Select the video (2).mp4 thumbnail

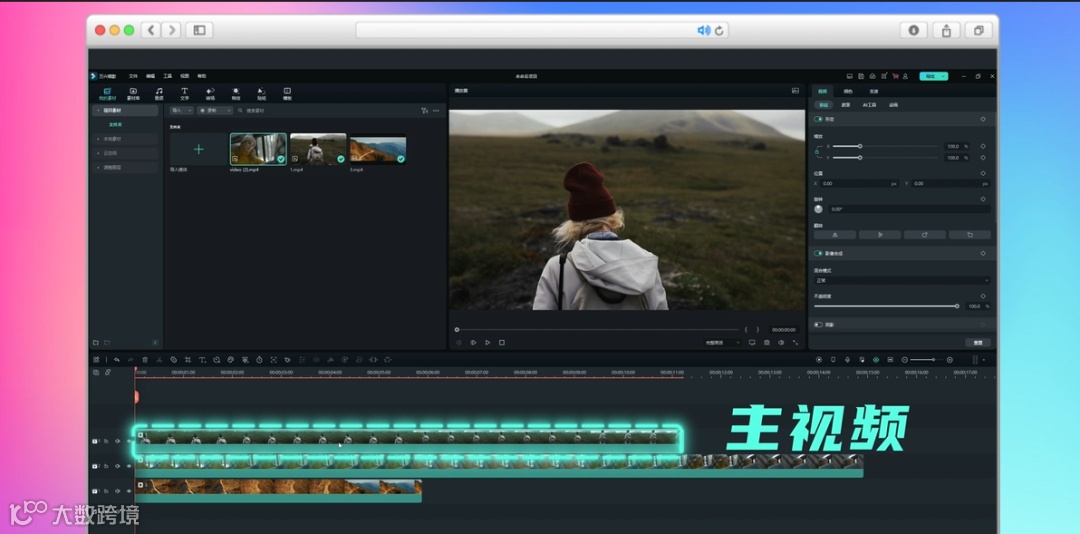point(258,149)
